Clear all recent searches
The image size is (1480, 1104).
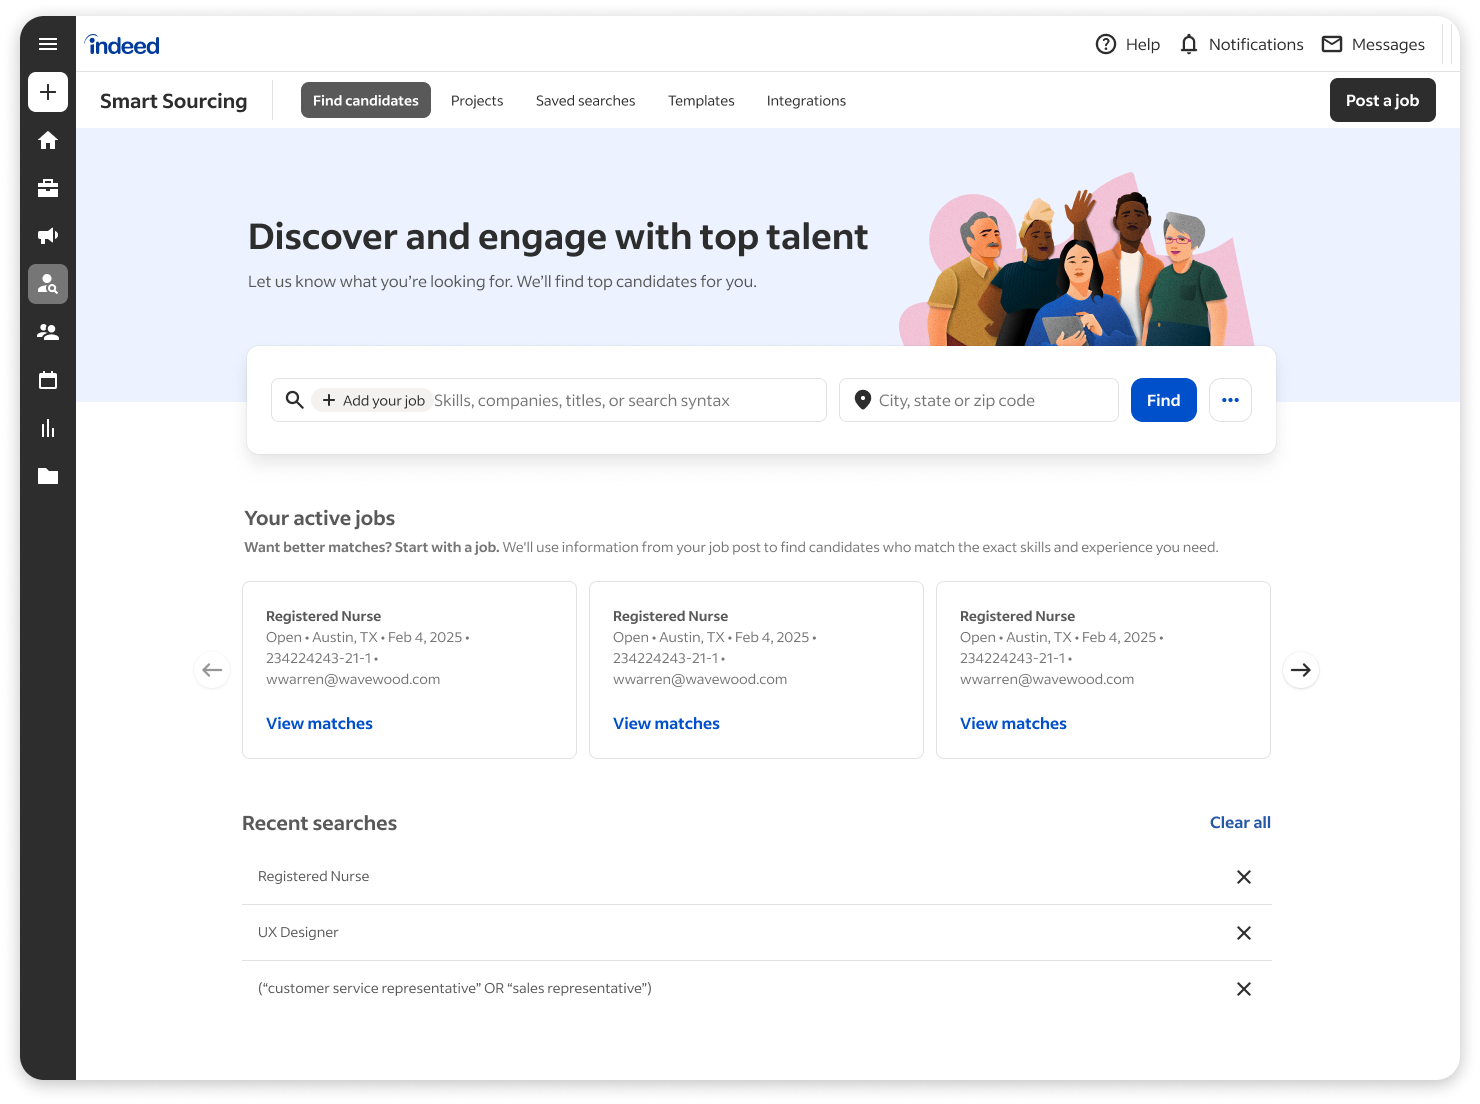click(1240, 822)
